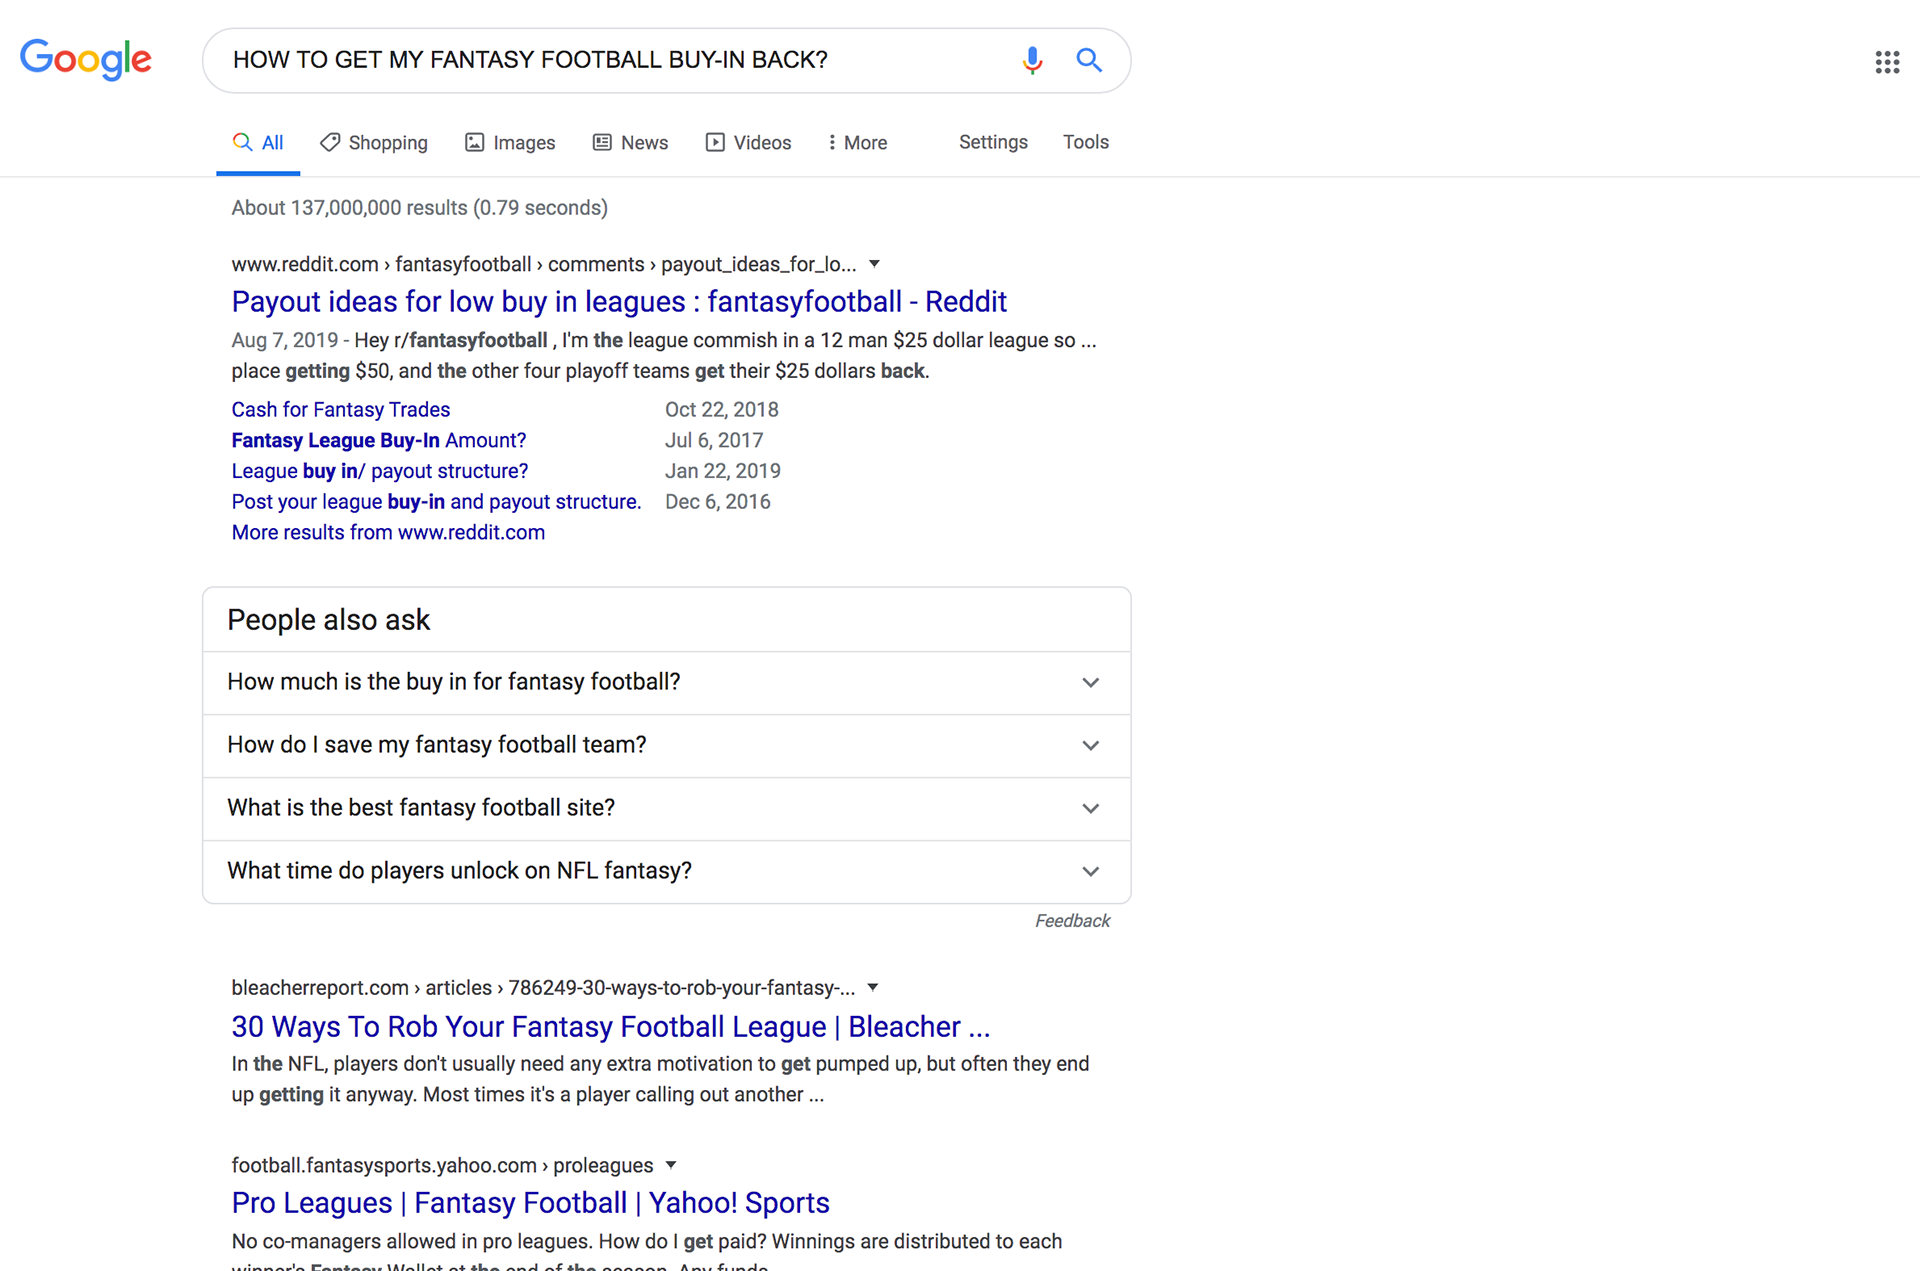
Task: Click the Google logo
Action: (x=86, y=59)
